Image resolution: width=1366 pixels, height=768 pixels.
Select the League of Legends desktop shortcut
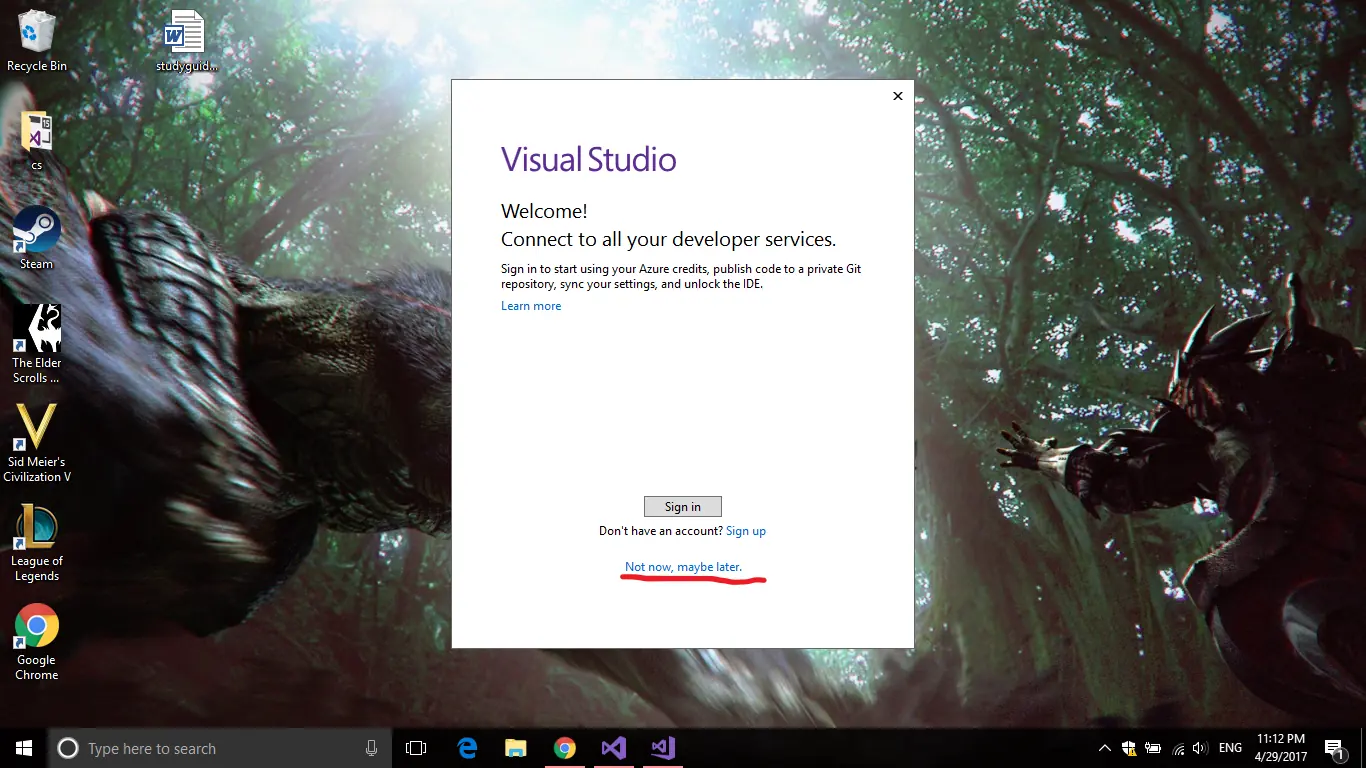tap(37, 542)
